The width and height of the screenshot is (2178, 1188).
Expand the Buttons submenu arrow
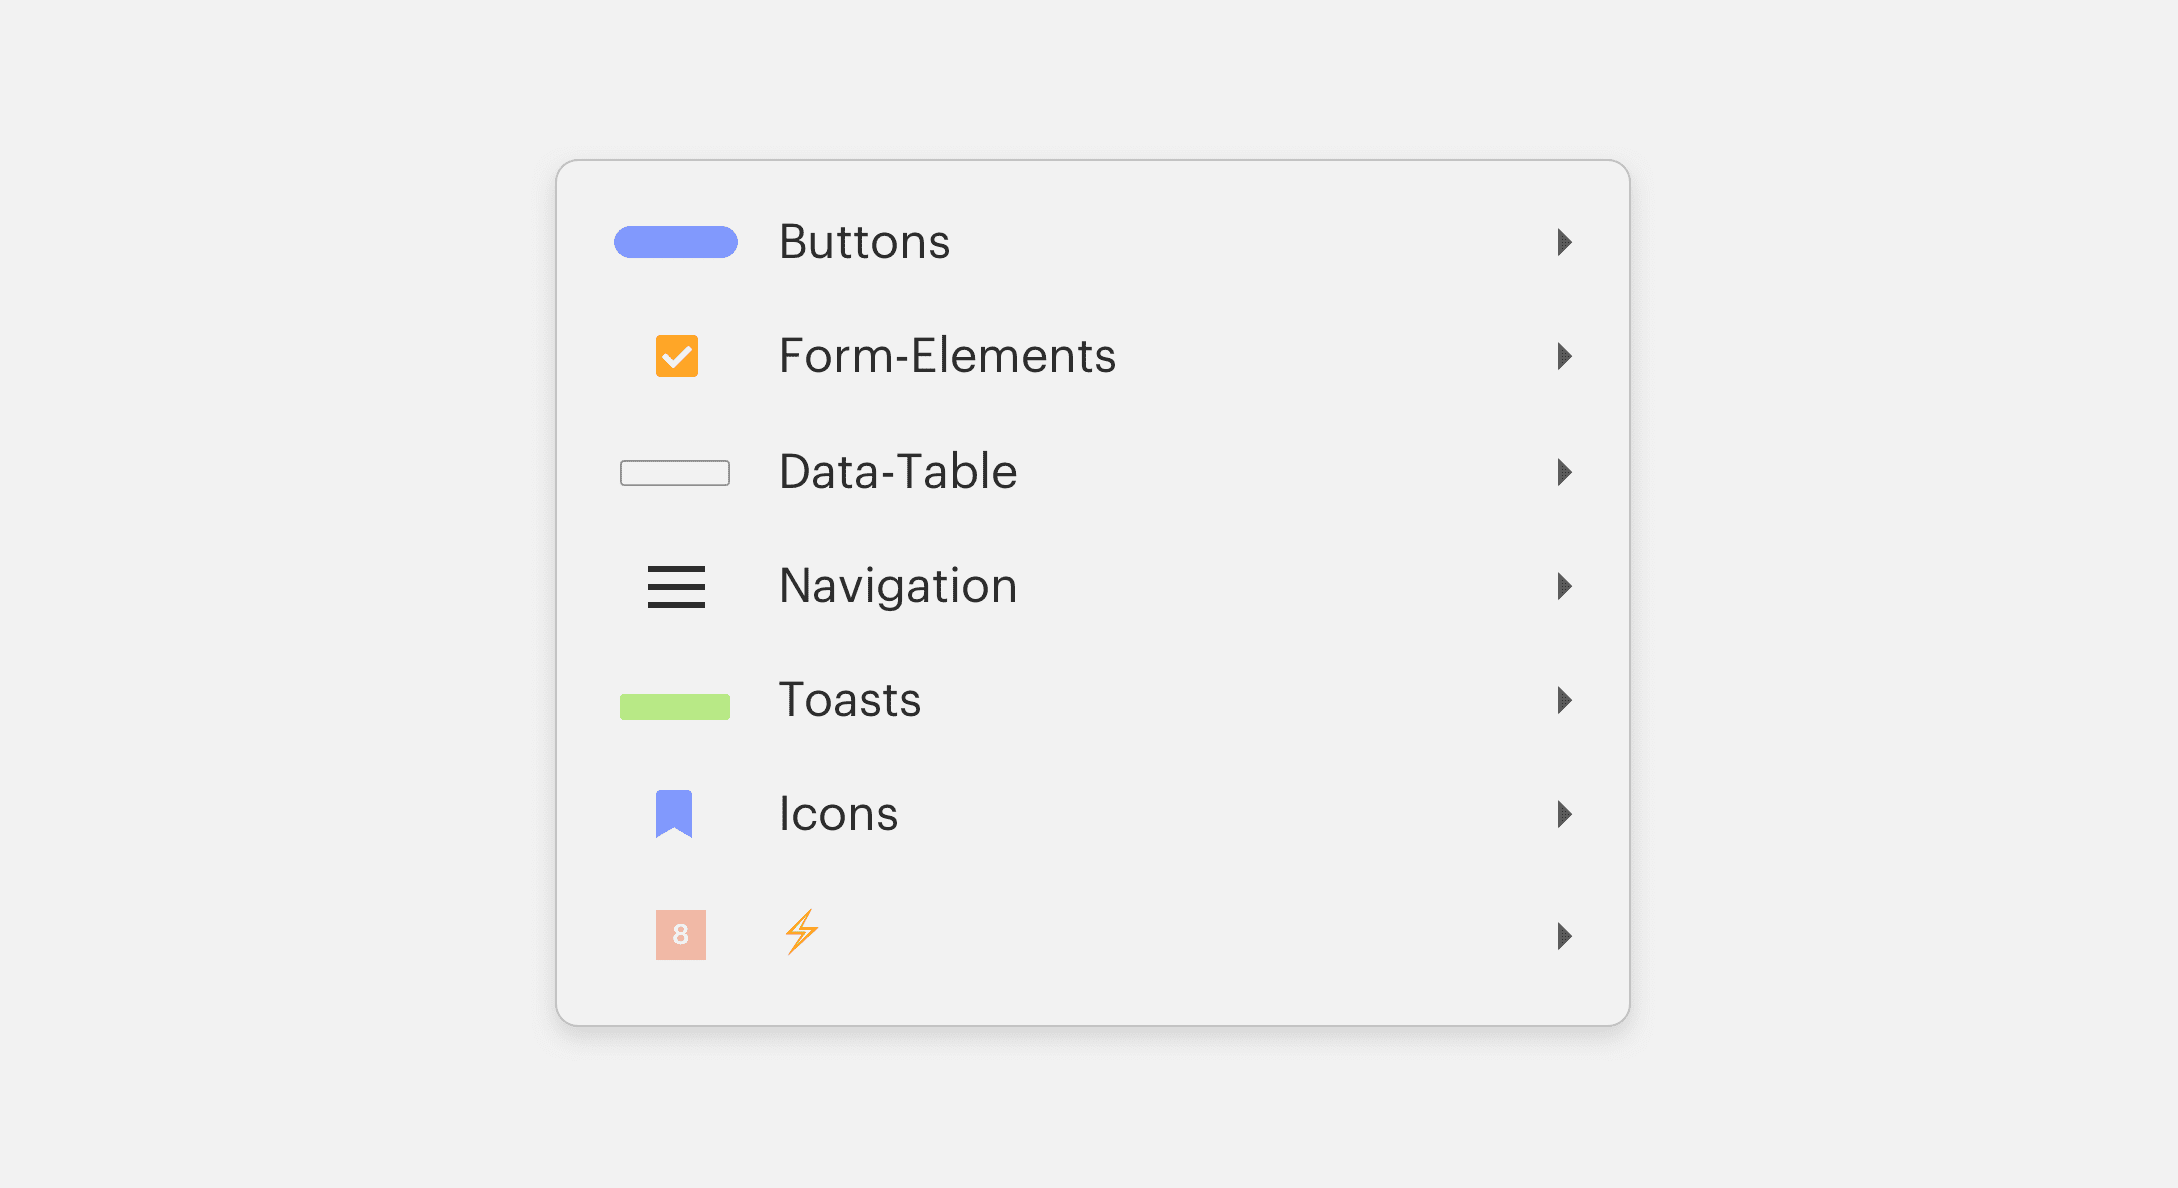(x=1565, y=242)
